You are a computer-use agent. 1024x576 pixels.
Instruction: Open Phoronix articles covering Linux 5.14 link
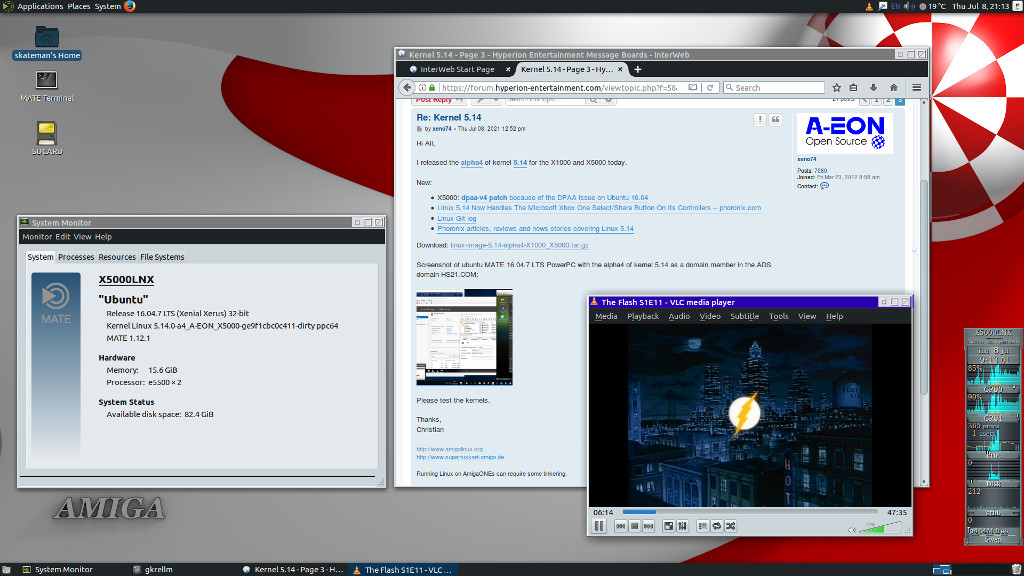tap(536, 229)
